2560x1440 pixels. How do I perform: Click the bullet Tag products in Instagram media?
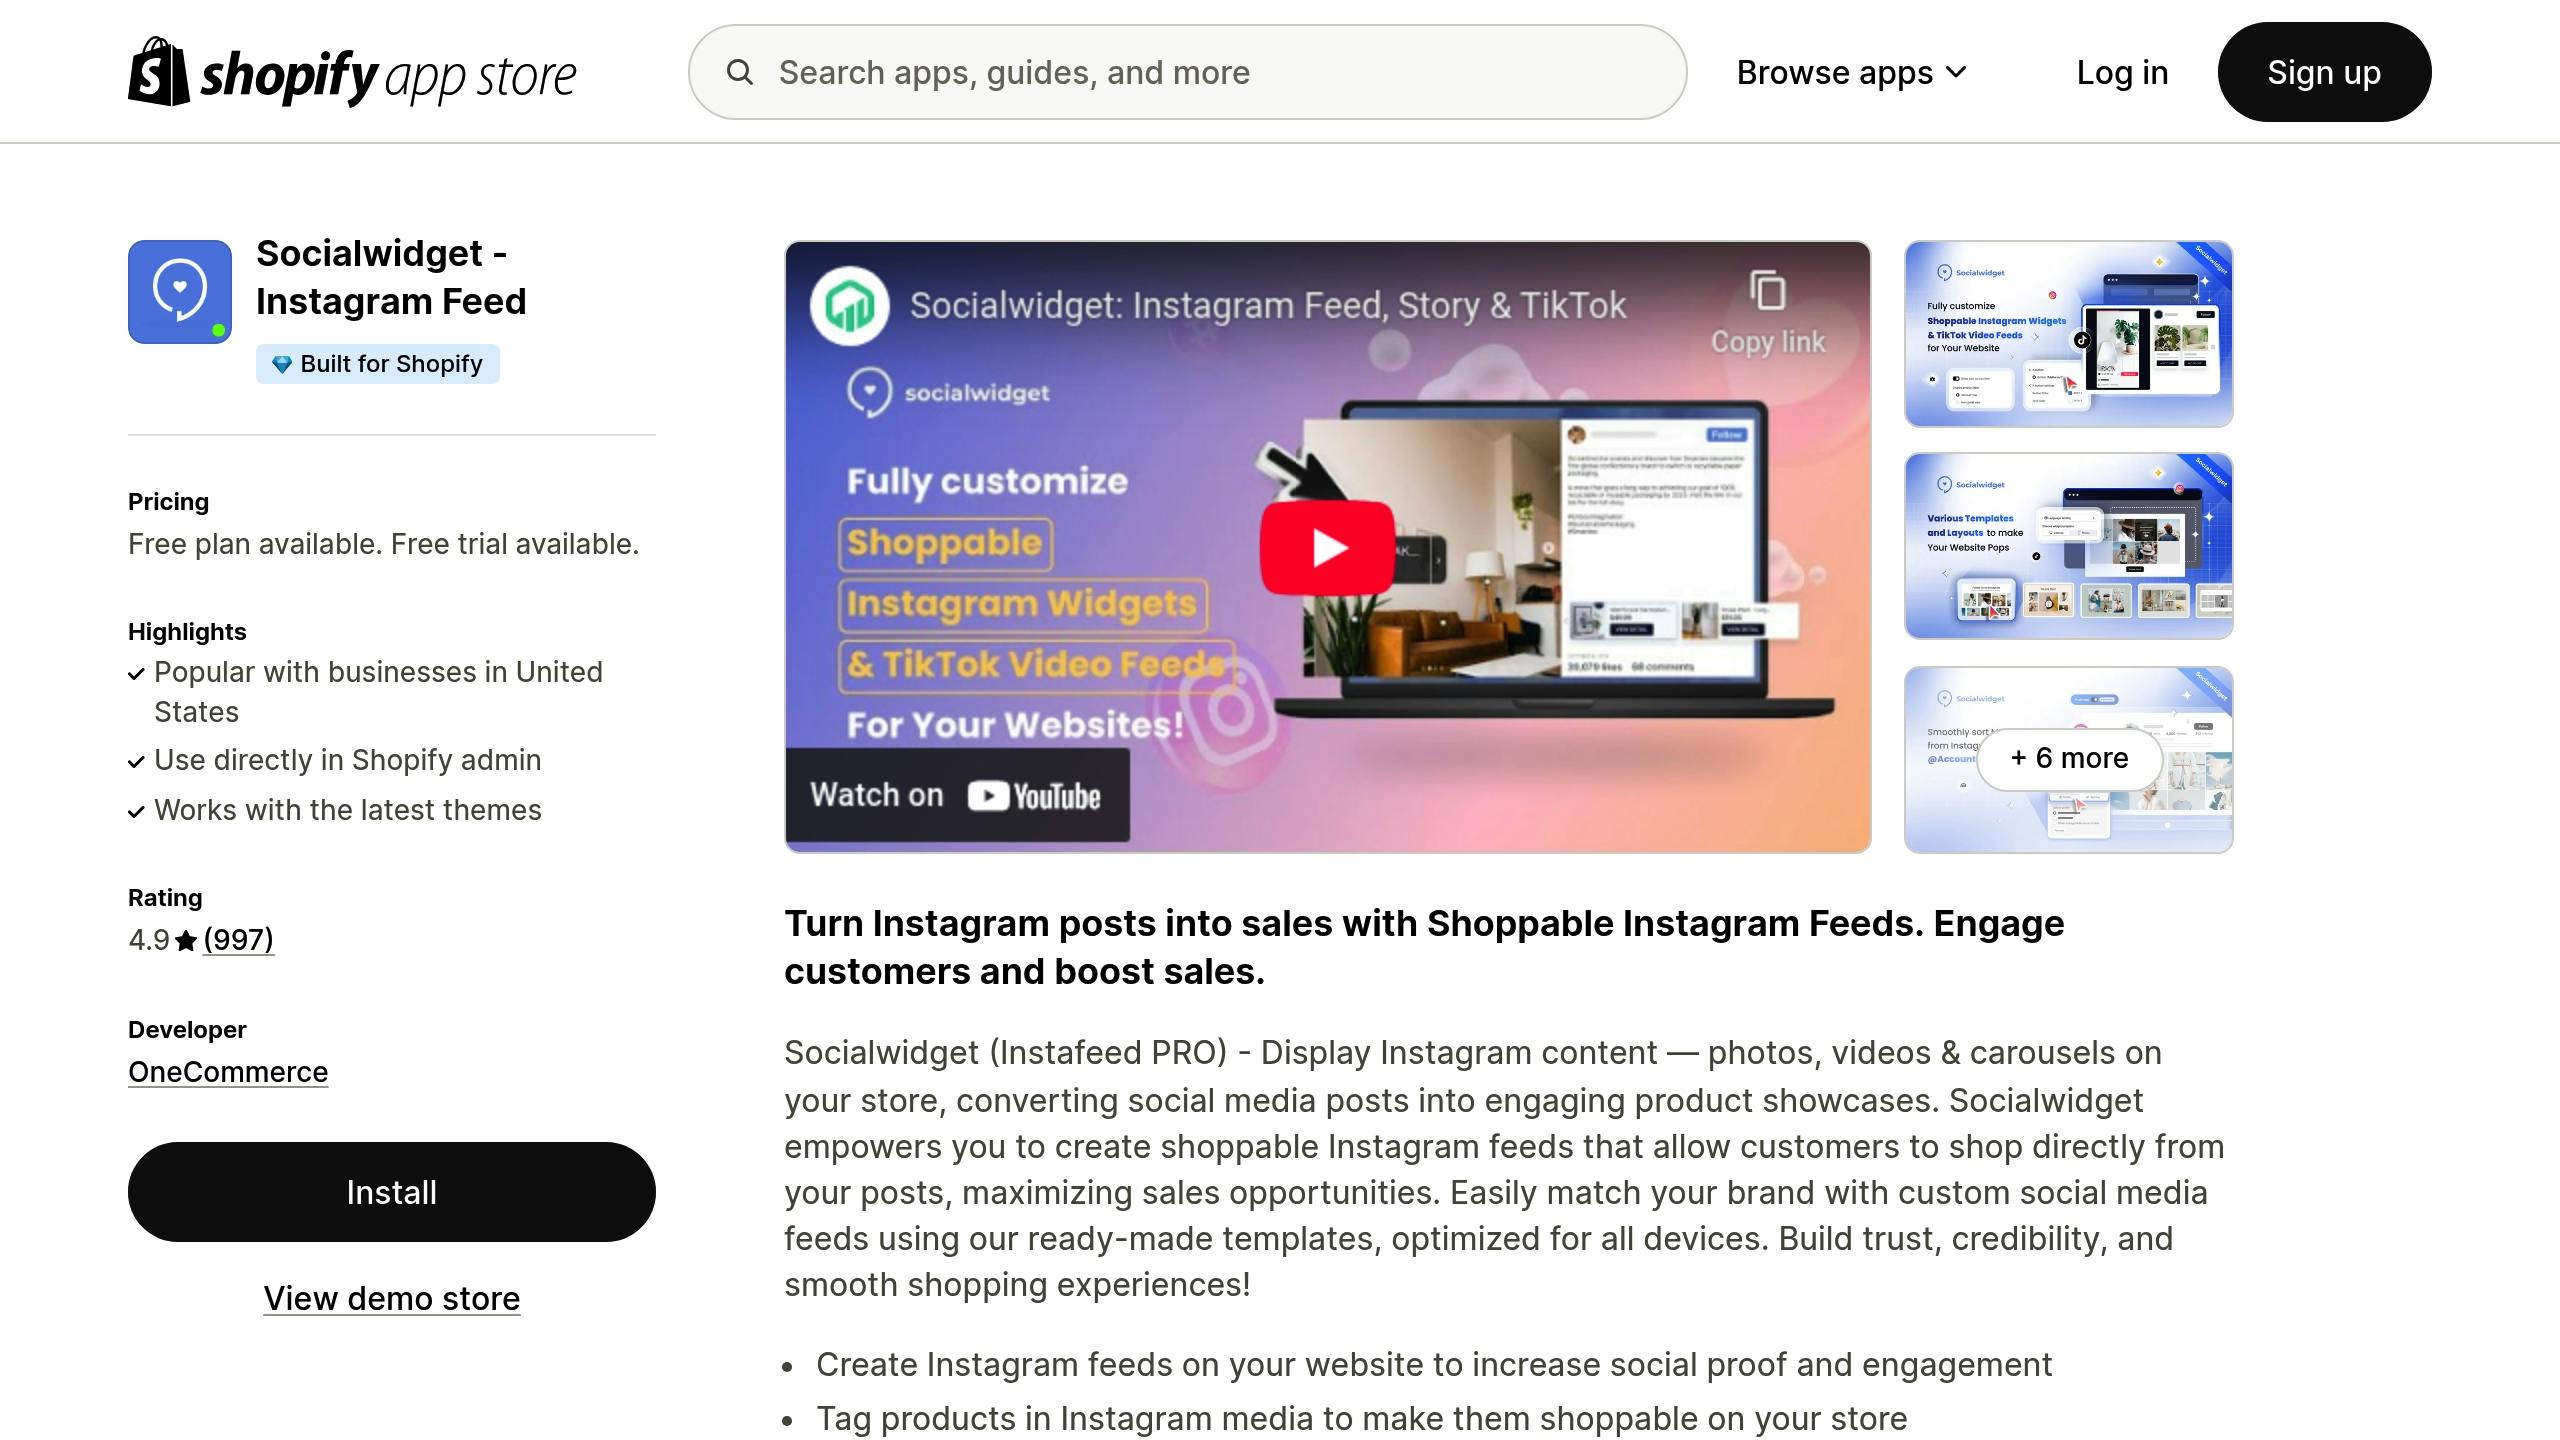coord(1361,1419)
